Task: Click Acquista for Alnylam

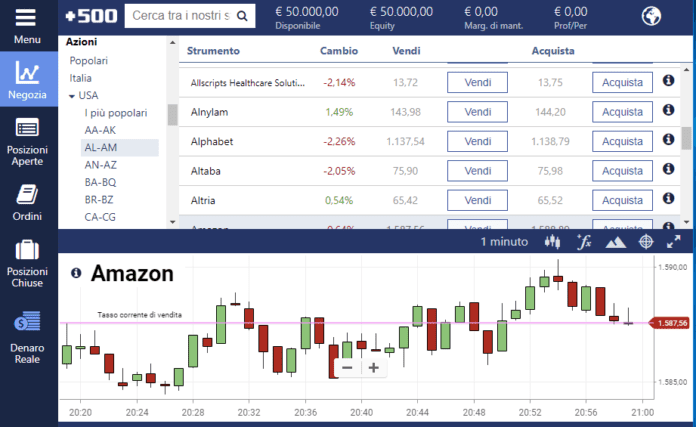Action: click(622, 112)
